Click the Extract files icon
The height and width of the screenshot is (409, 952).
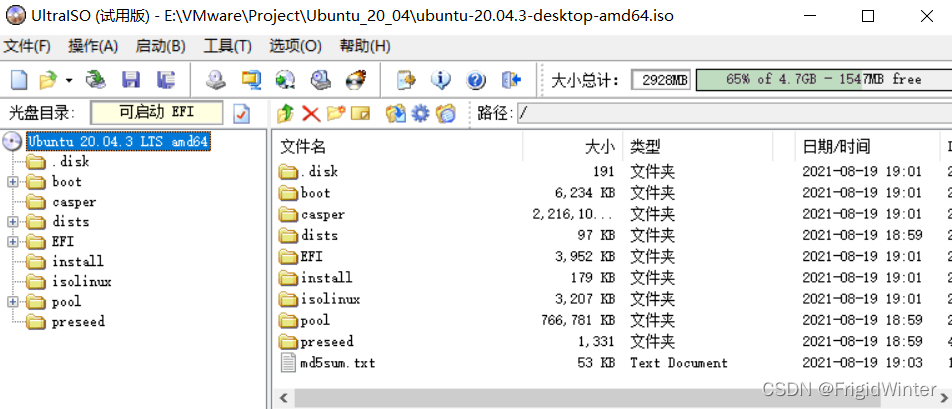pyautogui.click(x=395, y=113)
